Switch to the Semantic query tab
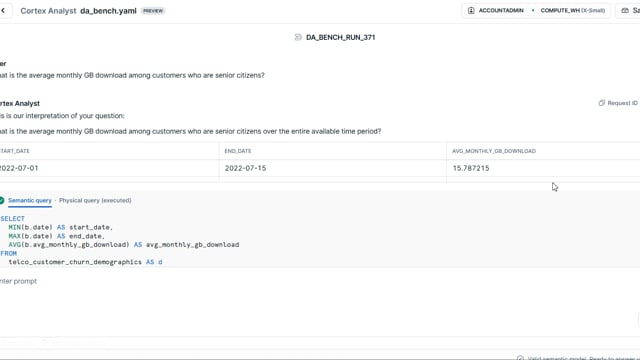Viewport: 640px width, 360px height. (30, 200)
